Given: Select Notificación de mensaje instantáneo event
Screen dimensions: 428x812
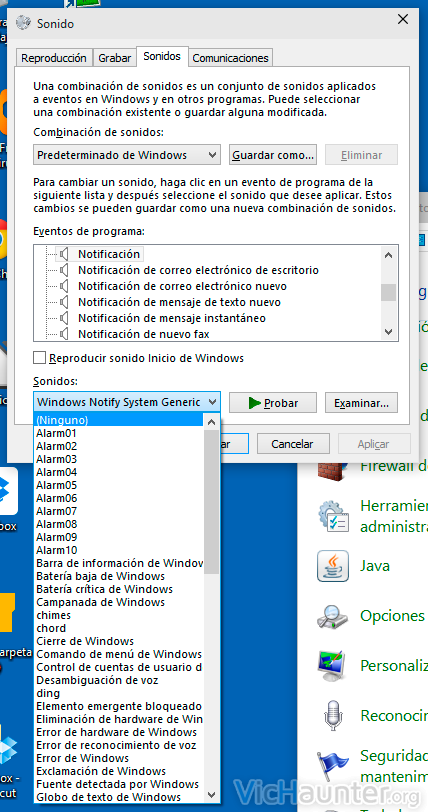Looking at the screenshot, I should tap(172, 318).
